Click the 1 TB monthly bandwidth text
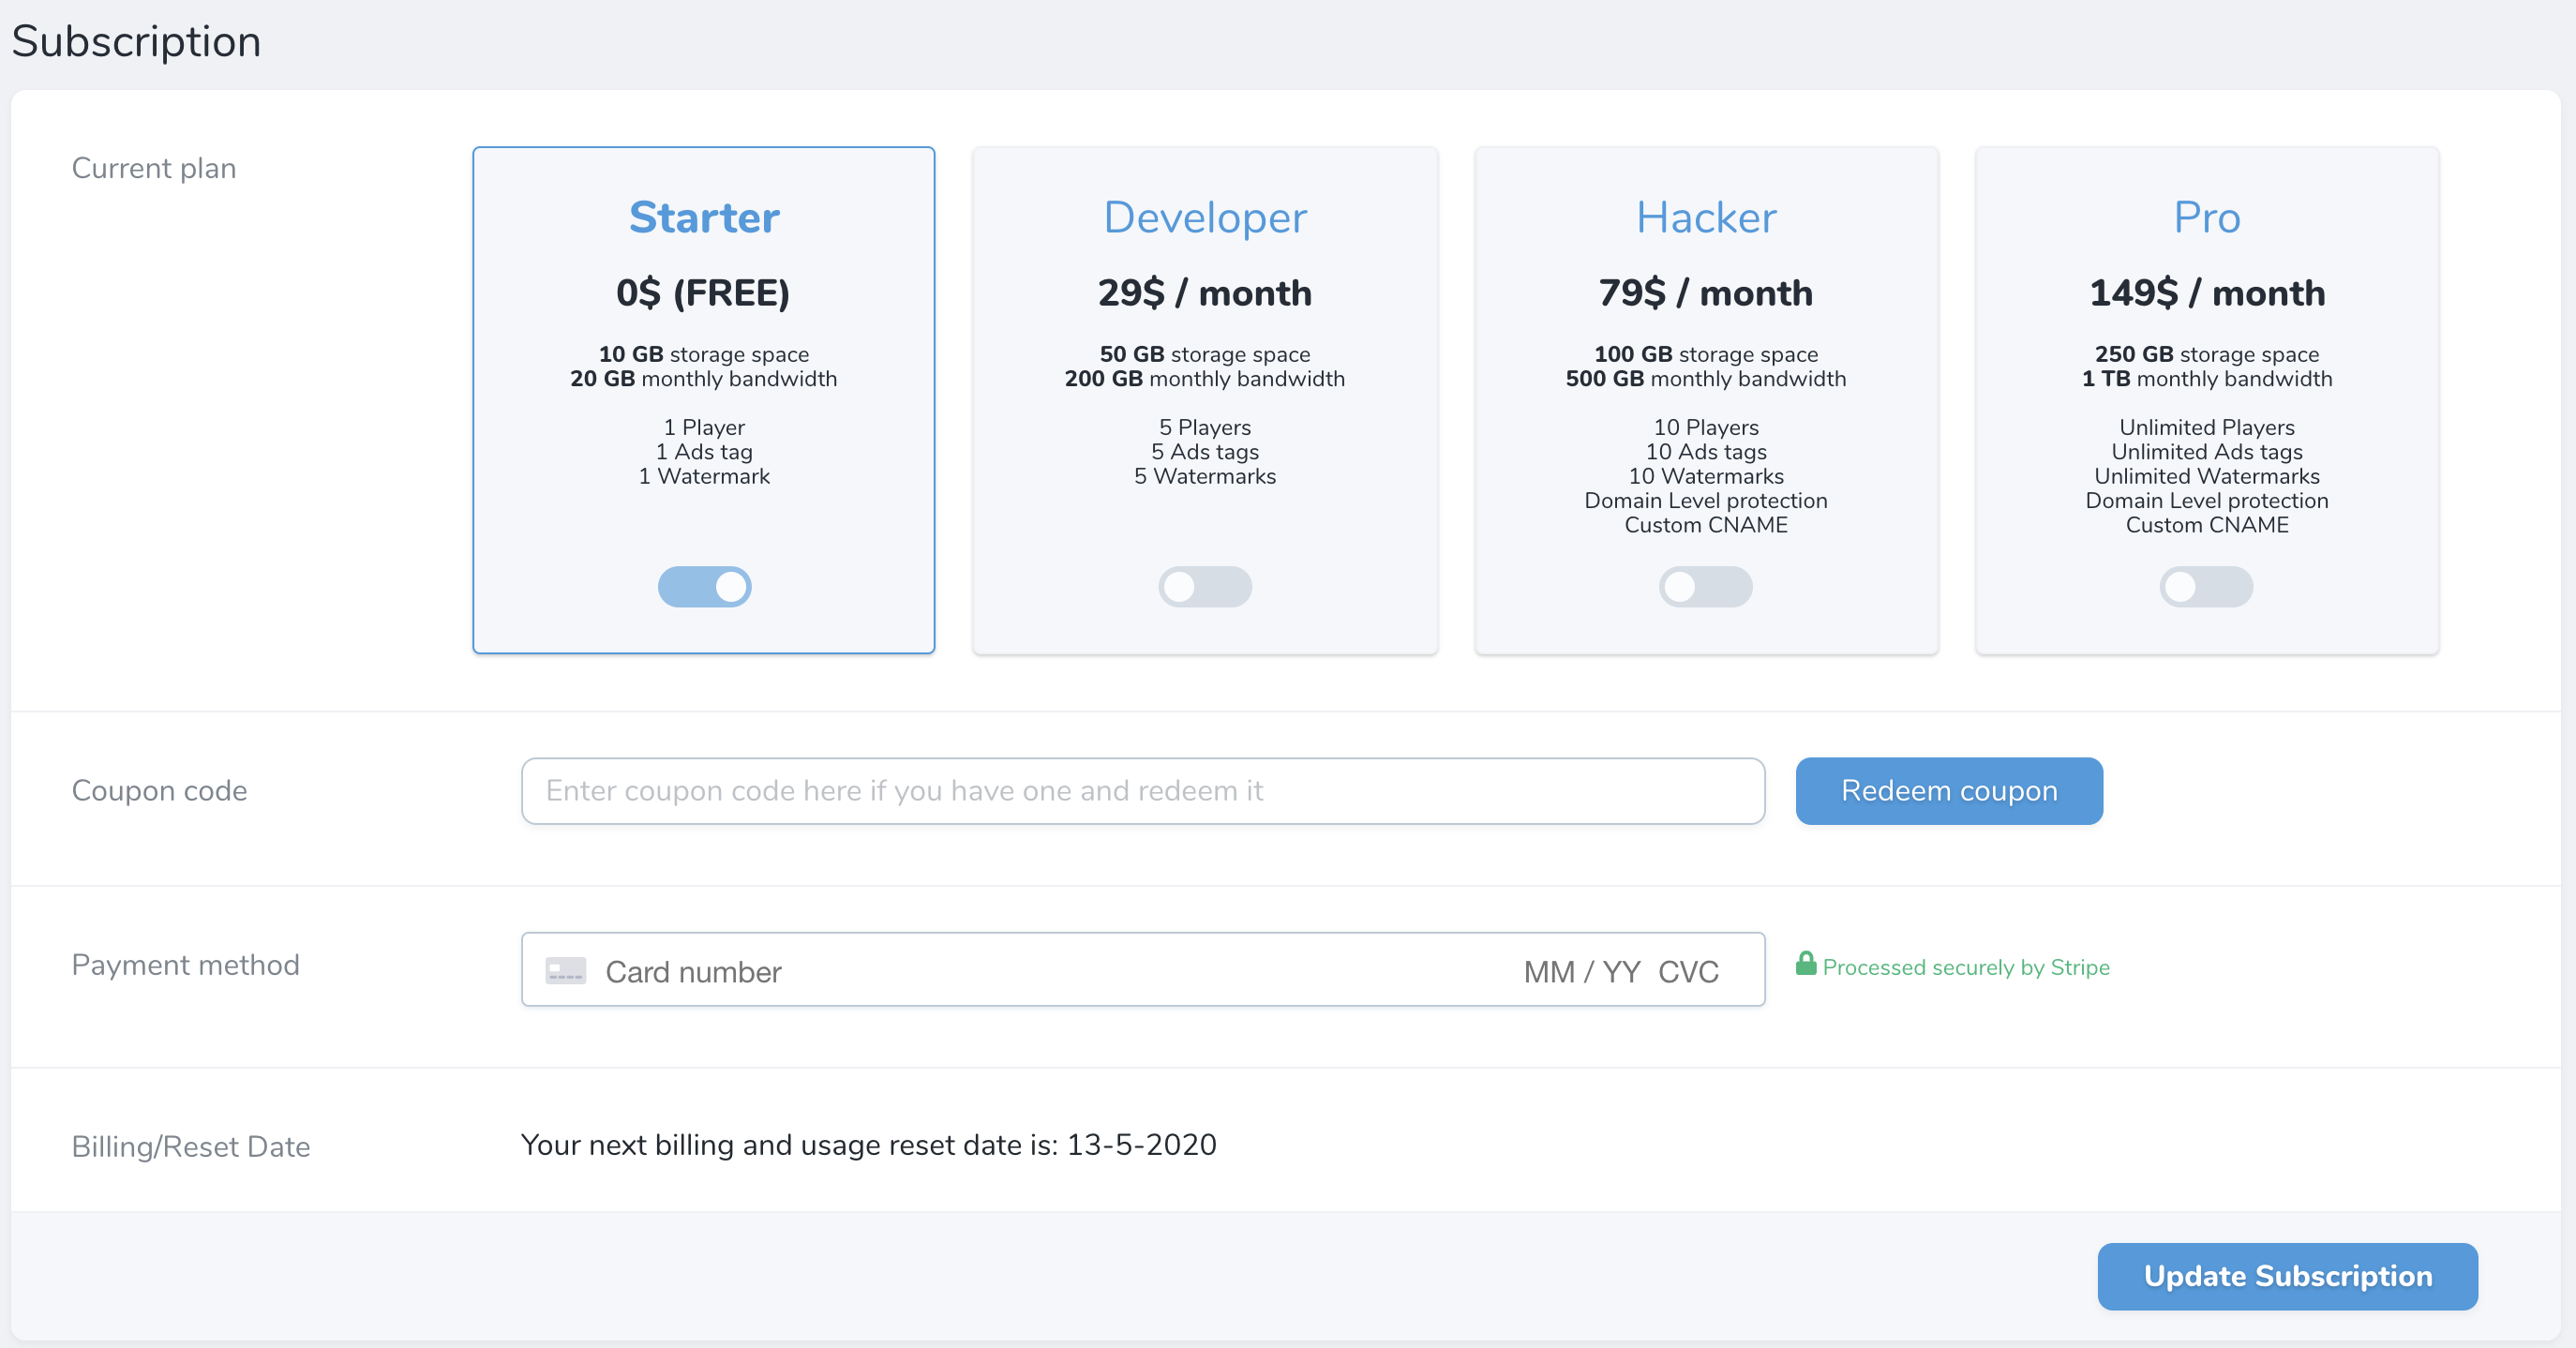The width and height of the screenshot is (2576, 1348). 2207,379
